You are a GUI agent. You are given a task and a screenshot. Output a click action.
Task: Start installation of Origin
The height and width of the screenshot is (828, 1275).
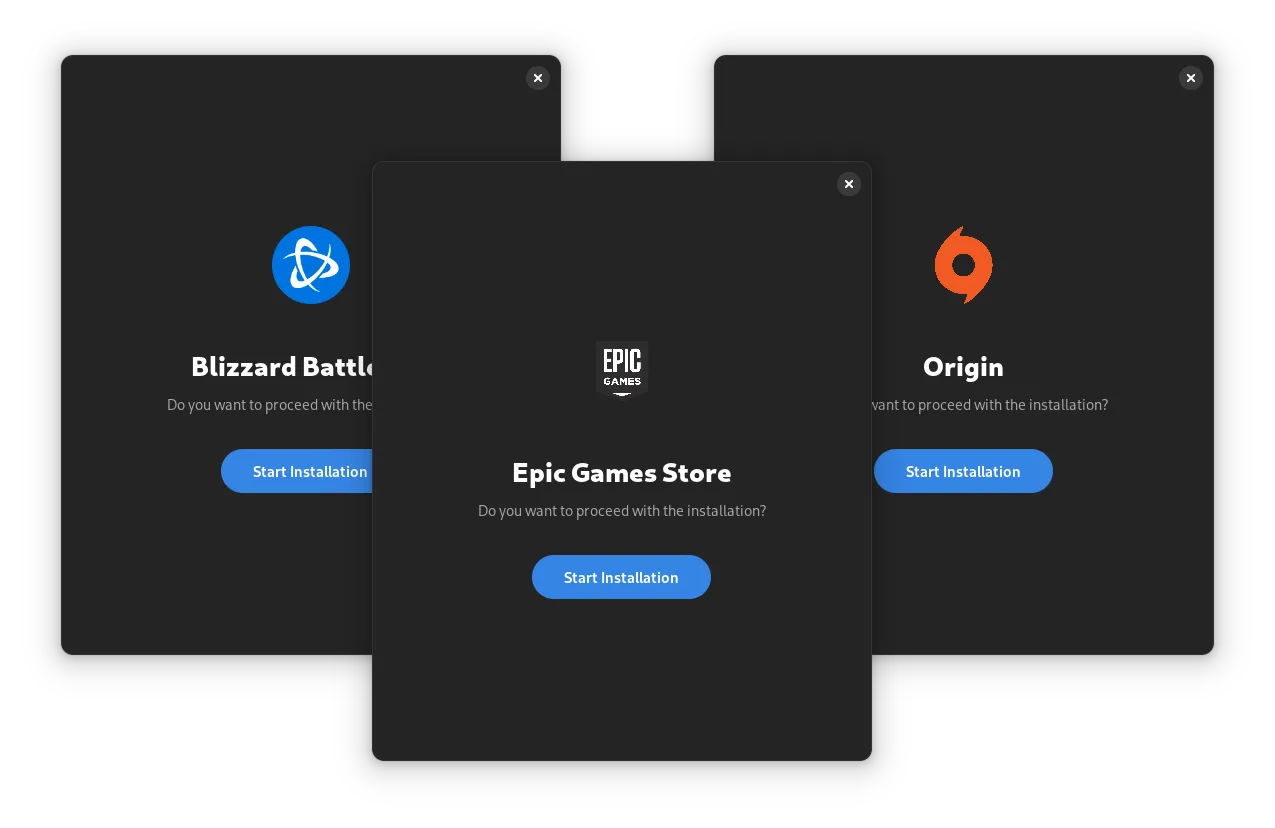963,471
